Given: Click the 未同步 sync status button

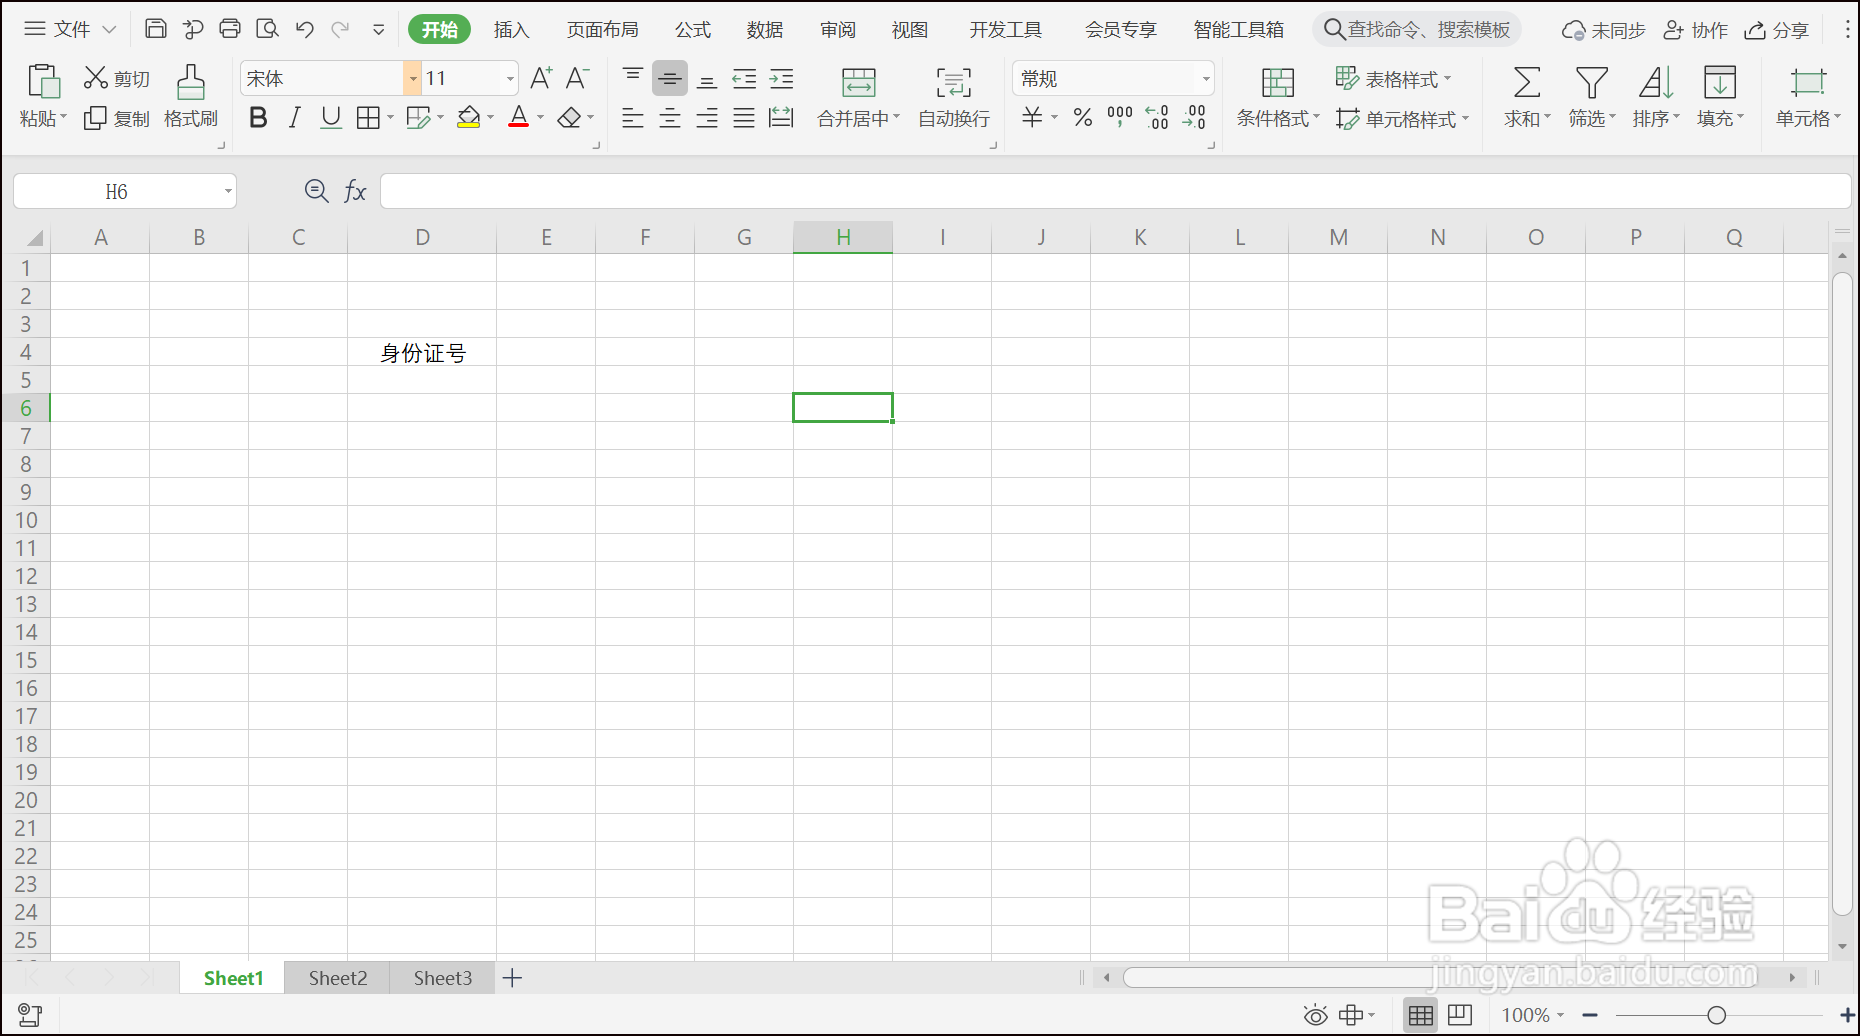Looking at the screenshot, I should (x=1604, y=31).
